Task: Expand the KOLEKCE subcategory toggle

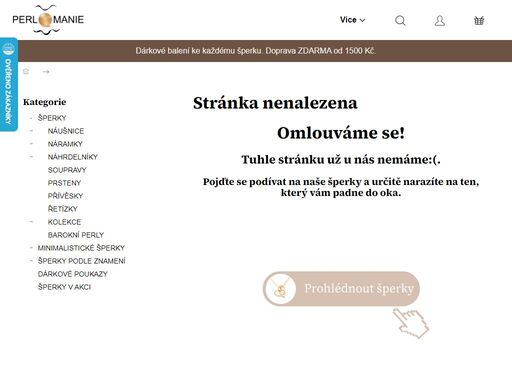Action: [31, 222]
